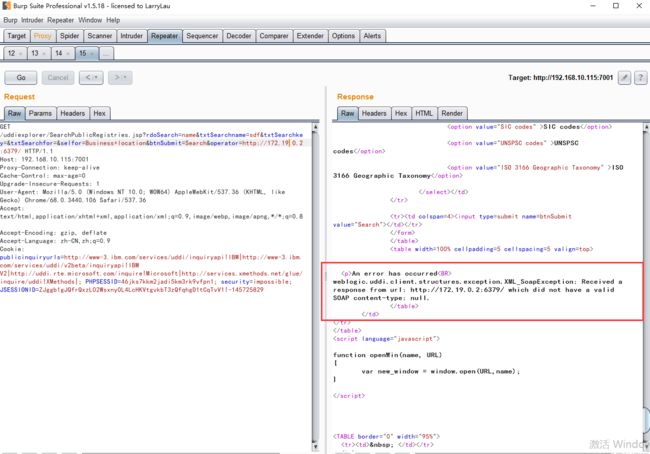This screenshot has width=650, height=454.
Task: Switch to the Spider tab
Action: point(69,36)
